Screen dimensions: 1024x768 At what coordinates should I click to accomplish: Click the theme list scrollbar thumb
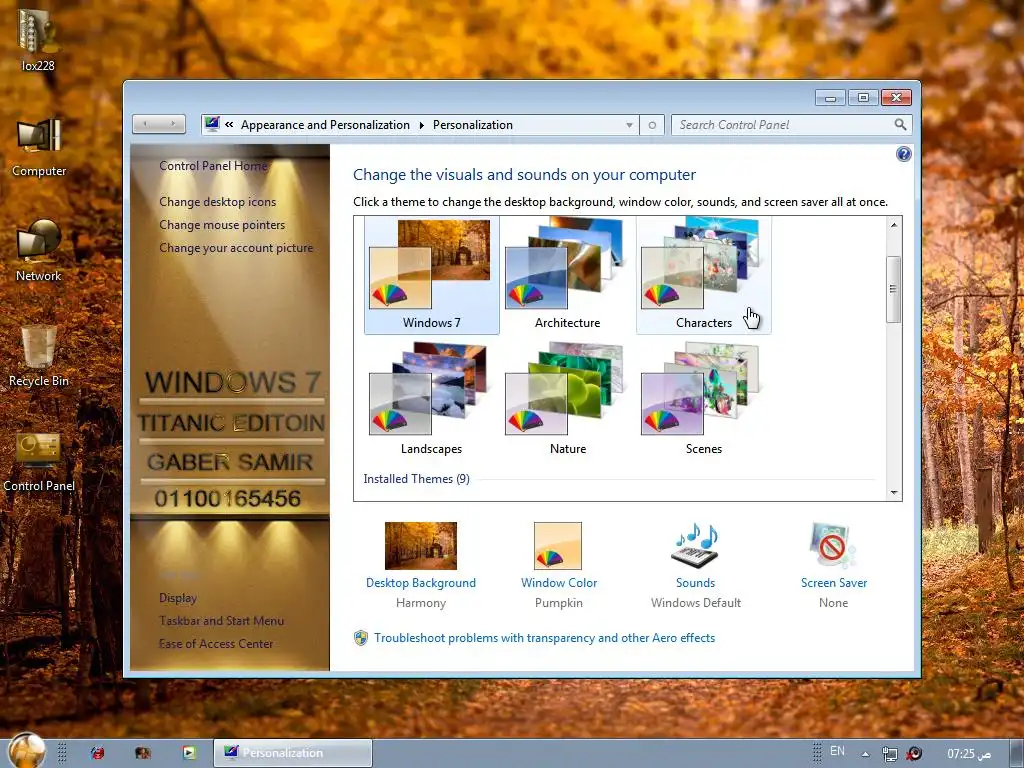894,289
